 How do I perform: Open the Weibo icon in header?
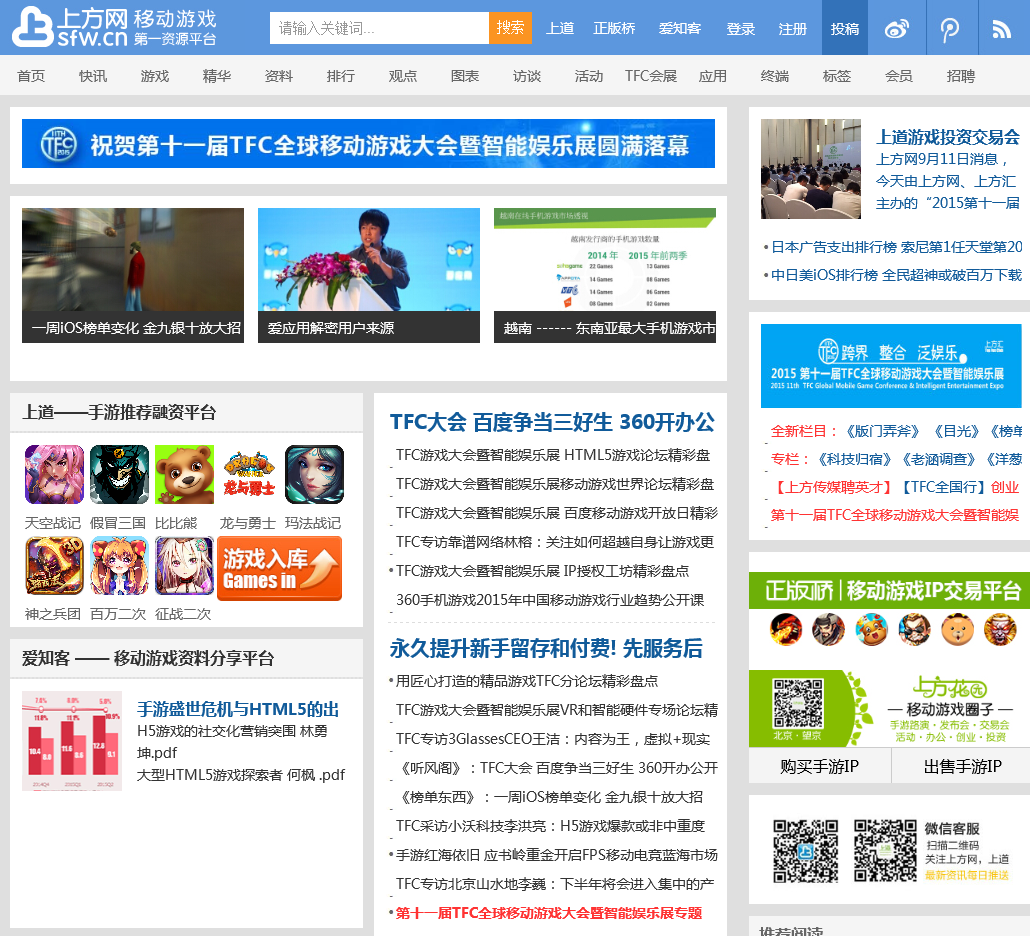coord(897,28)
